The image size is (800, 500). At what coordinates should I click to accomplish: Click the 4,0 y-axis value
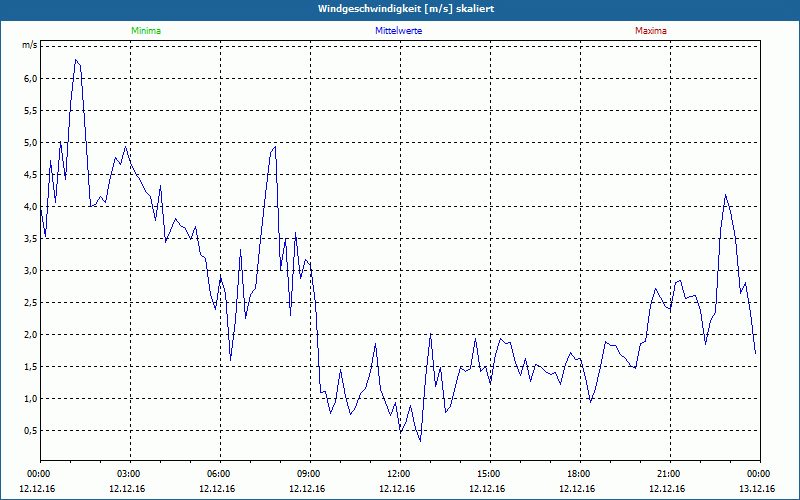[x=31, y=207]
